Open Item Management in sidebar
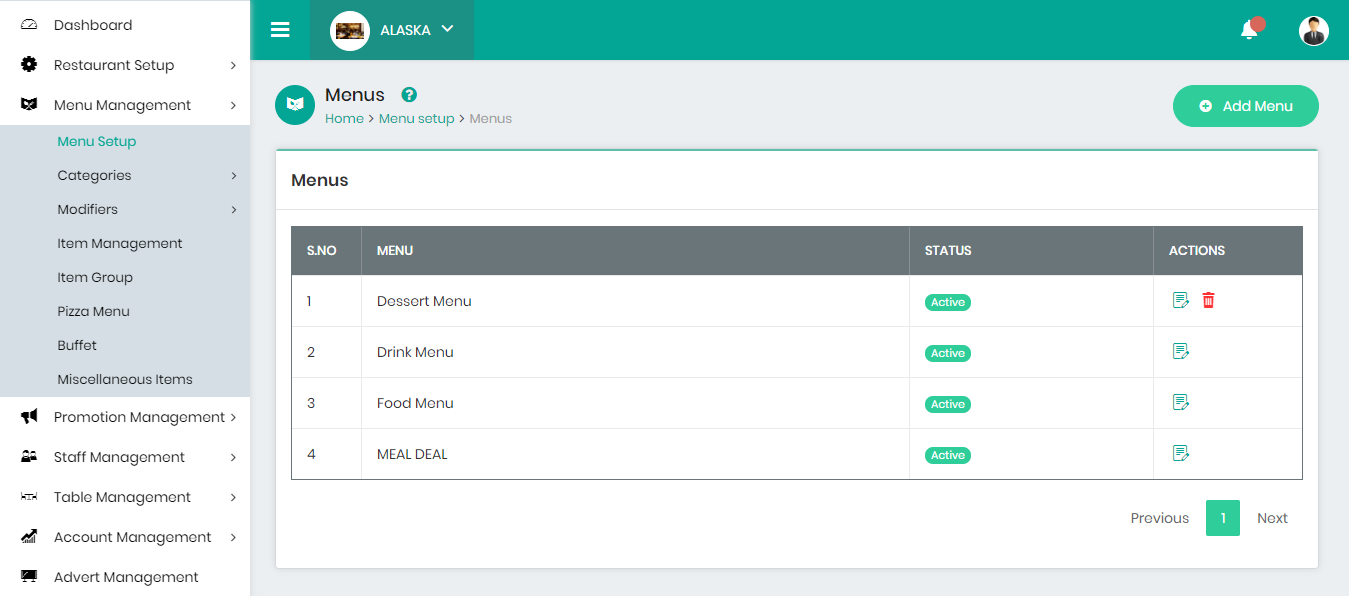This screenshot has height=596, width=1349. coord(120,243)
